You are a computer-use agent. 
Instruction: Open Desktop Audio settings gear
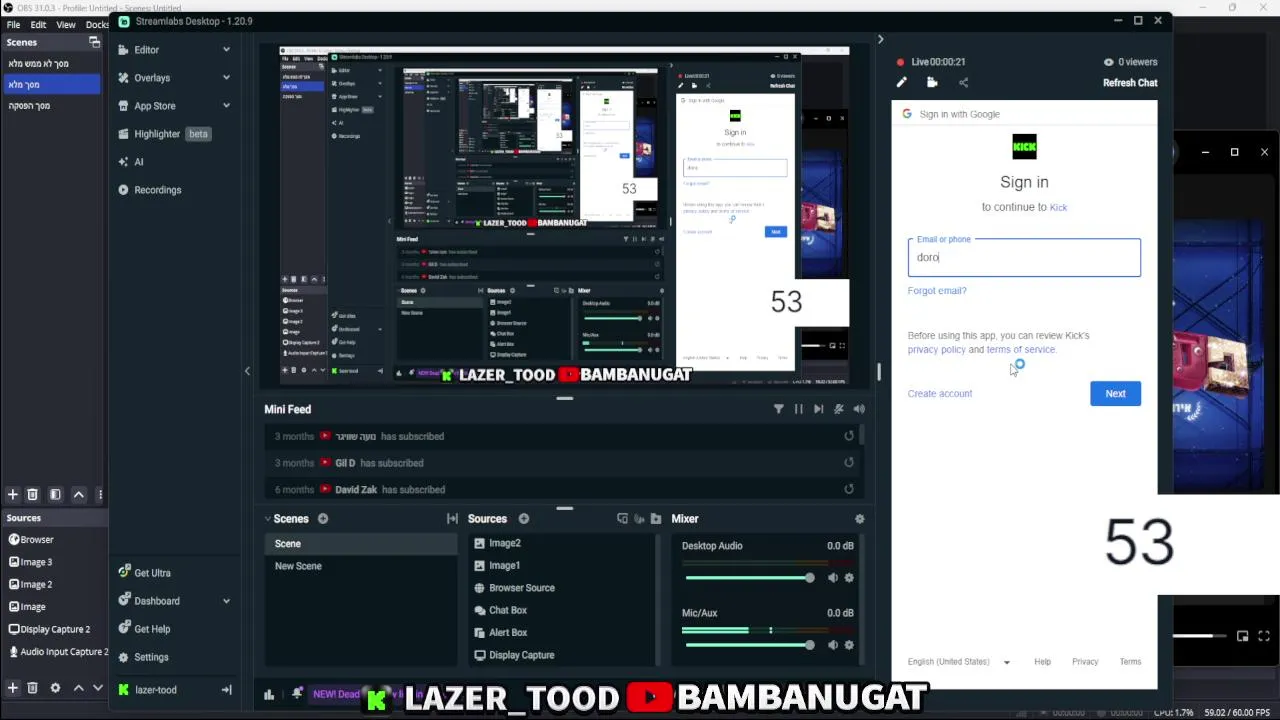coord(849,578)
